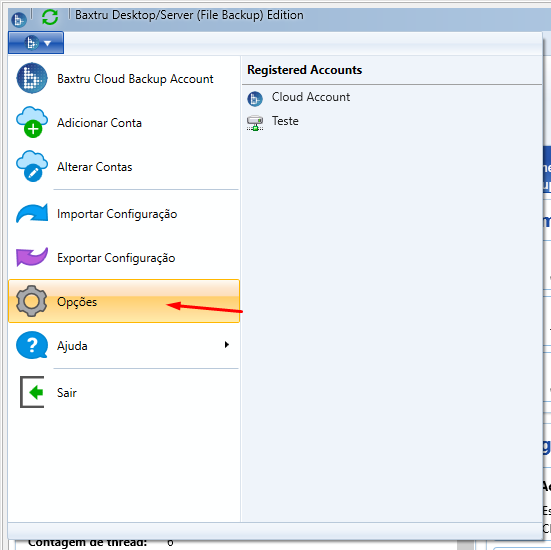Screen dimensions: 551x550
Task: Click the Registered Accounts header
Action: click(x=304, y=70)
